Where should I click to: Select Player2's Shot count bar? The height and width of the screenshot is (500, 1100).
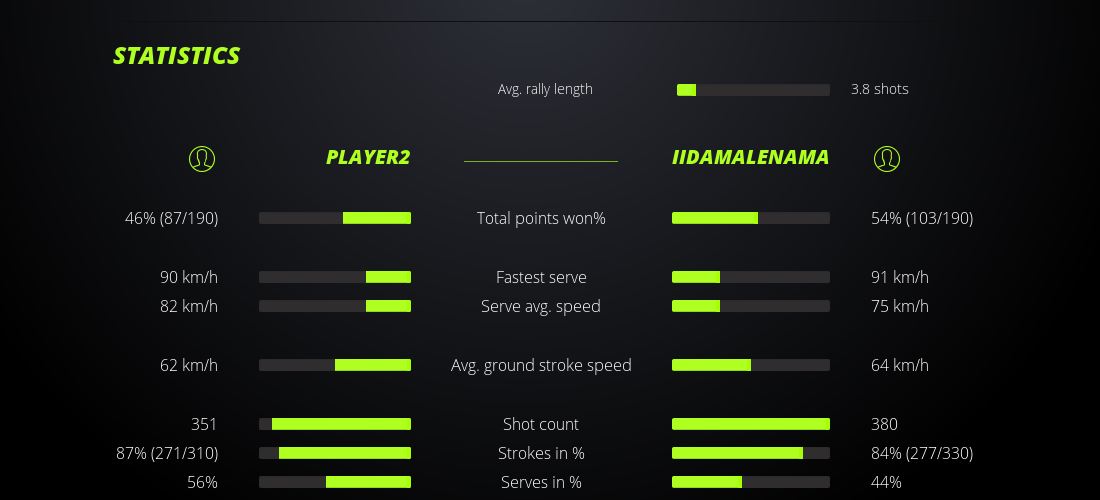[x=335, y=424]
